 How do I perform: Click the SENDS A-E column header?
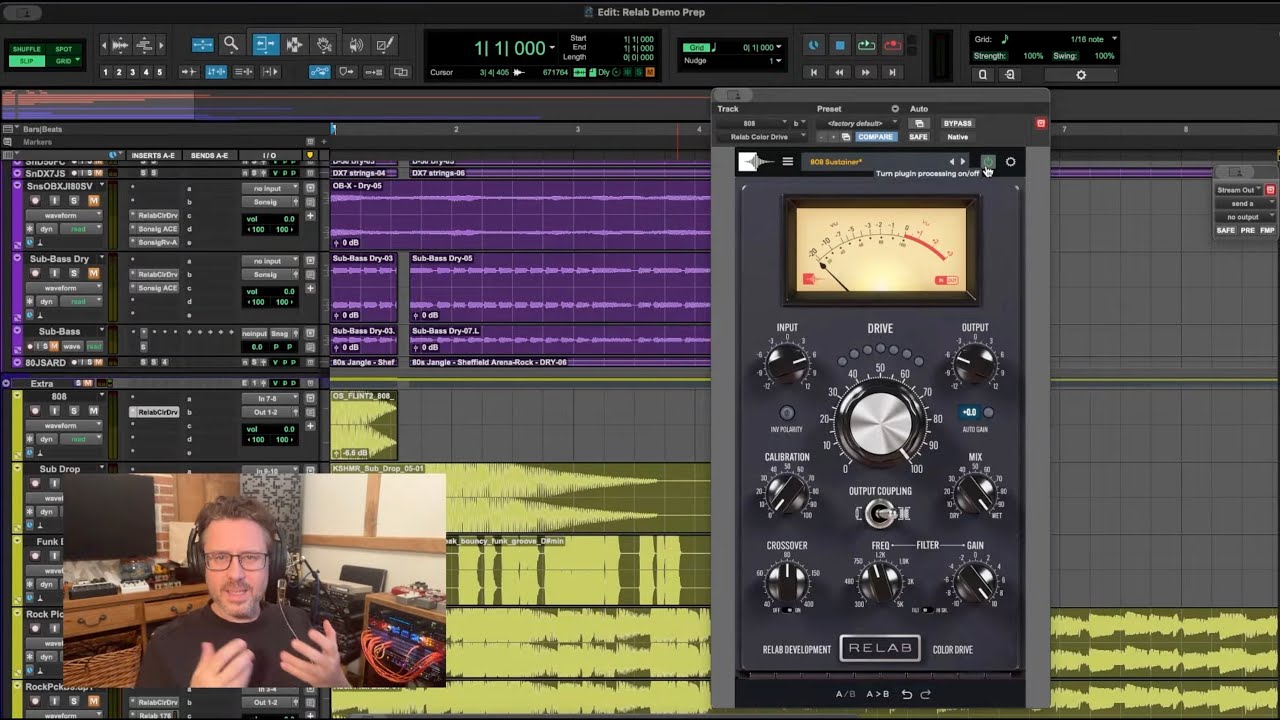[210, 156]
